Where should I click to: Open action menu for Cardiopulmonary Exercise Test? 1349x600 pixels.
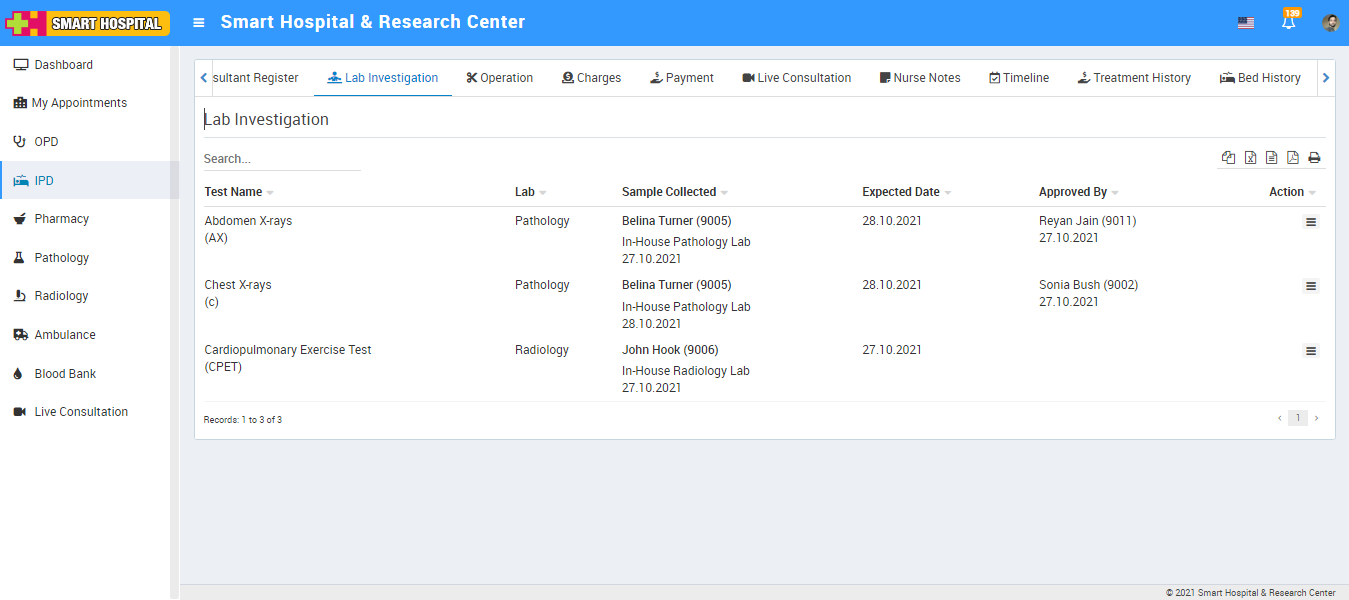1311,351
